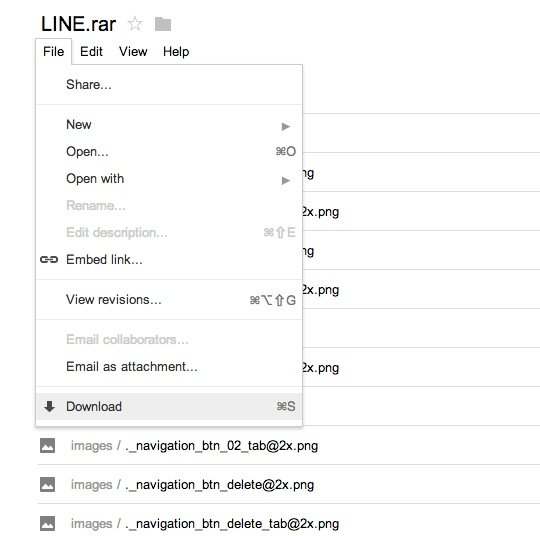Click image icon for navigation_btn_delete@2x.png
The image size is (540, 536).
[x=47, y=484]
